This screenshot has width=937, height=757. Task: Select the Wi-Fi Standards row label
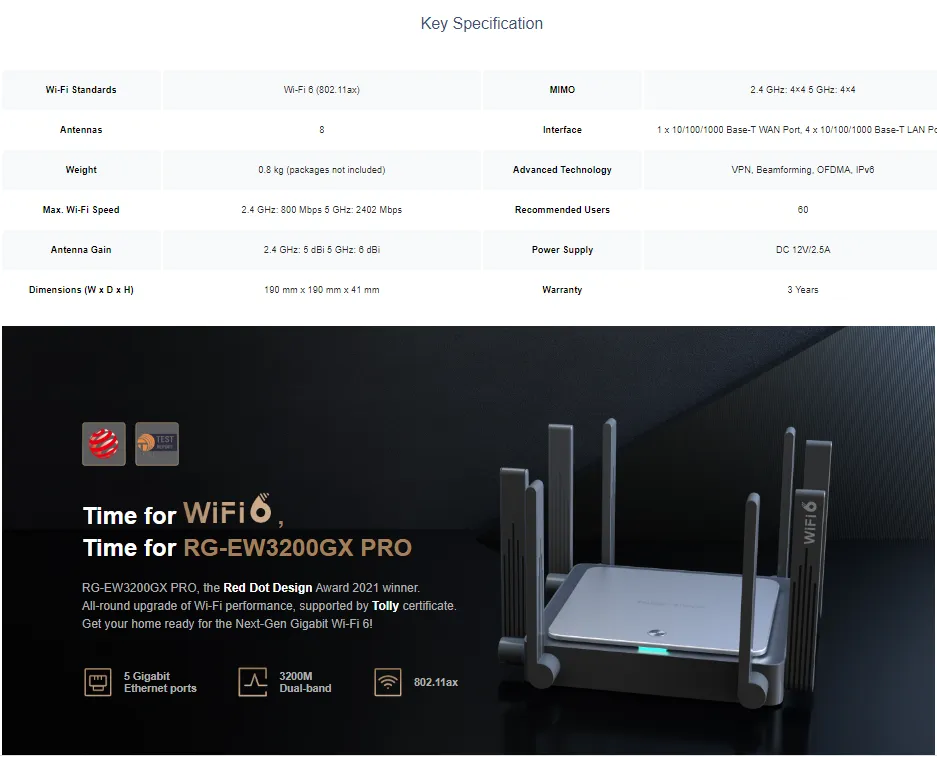81,90
